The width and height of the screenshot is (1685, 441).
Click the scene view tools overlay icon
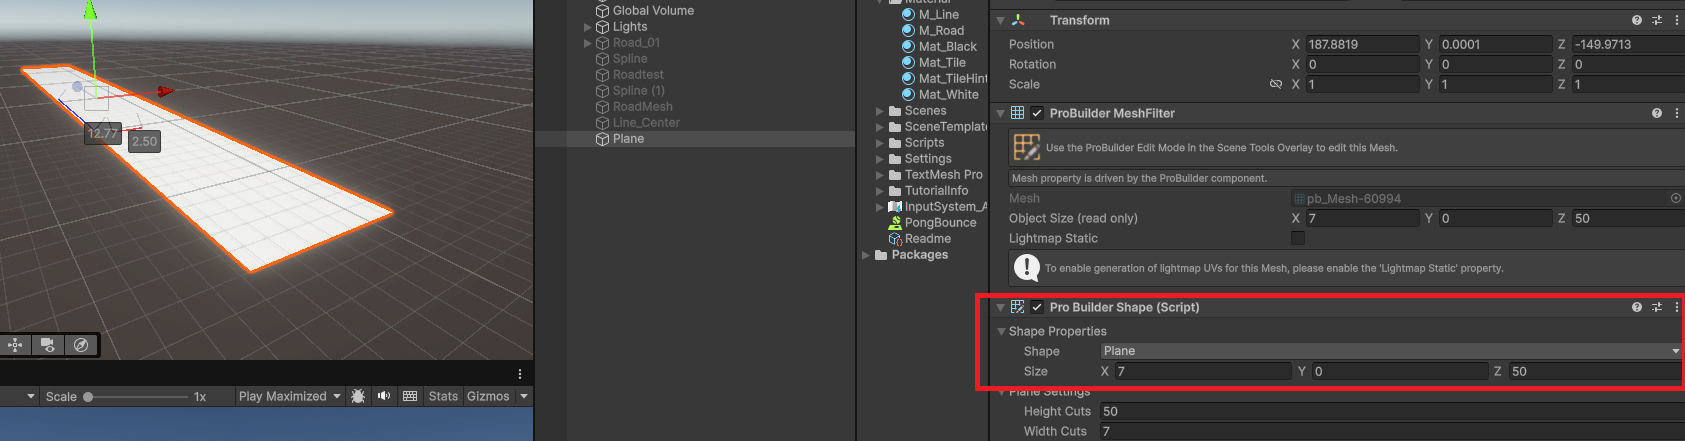[15, 345]
